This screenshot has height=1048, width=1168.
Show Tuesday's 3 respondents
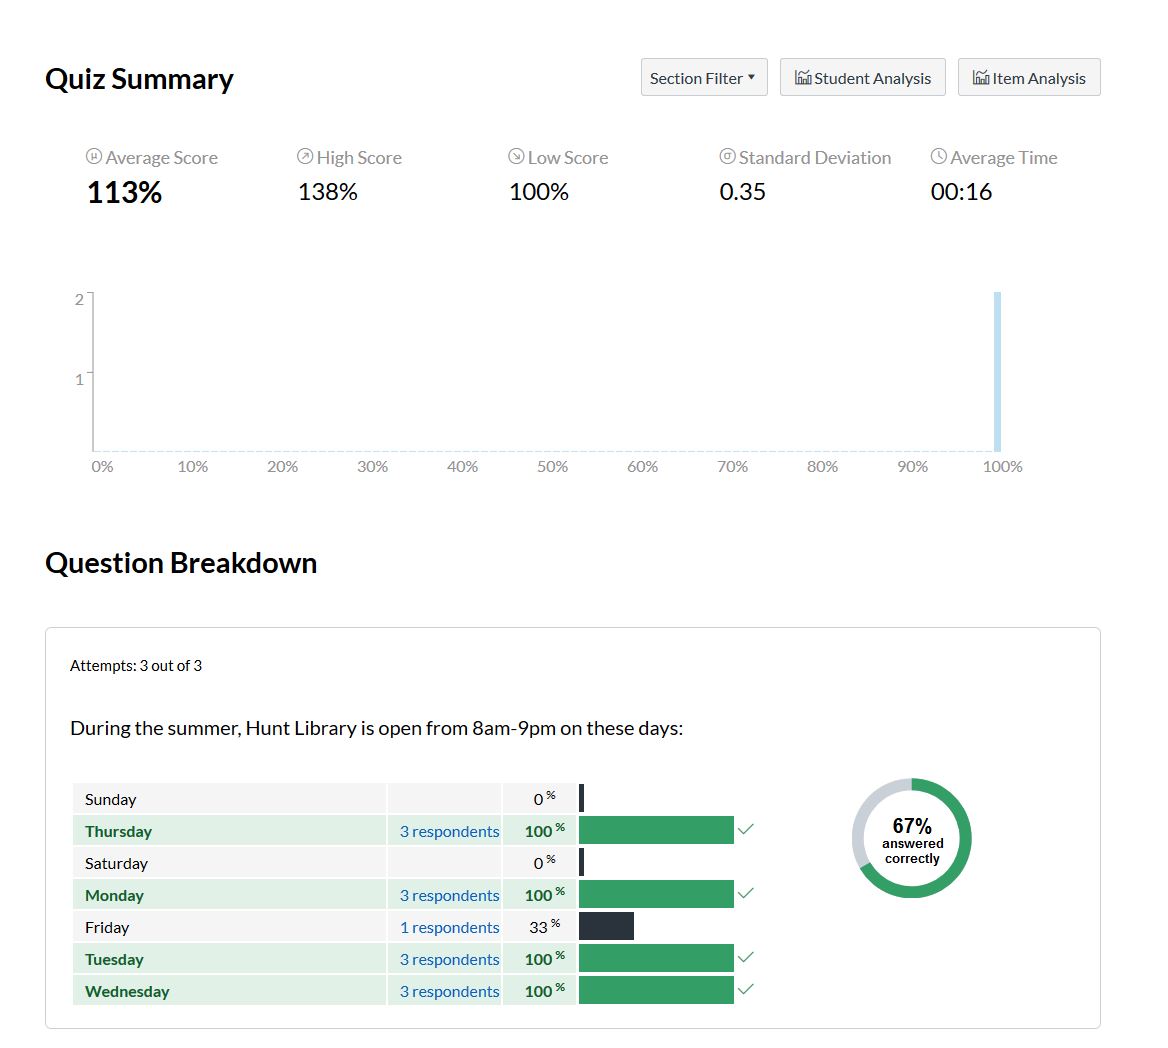[x=449, y=959]
